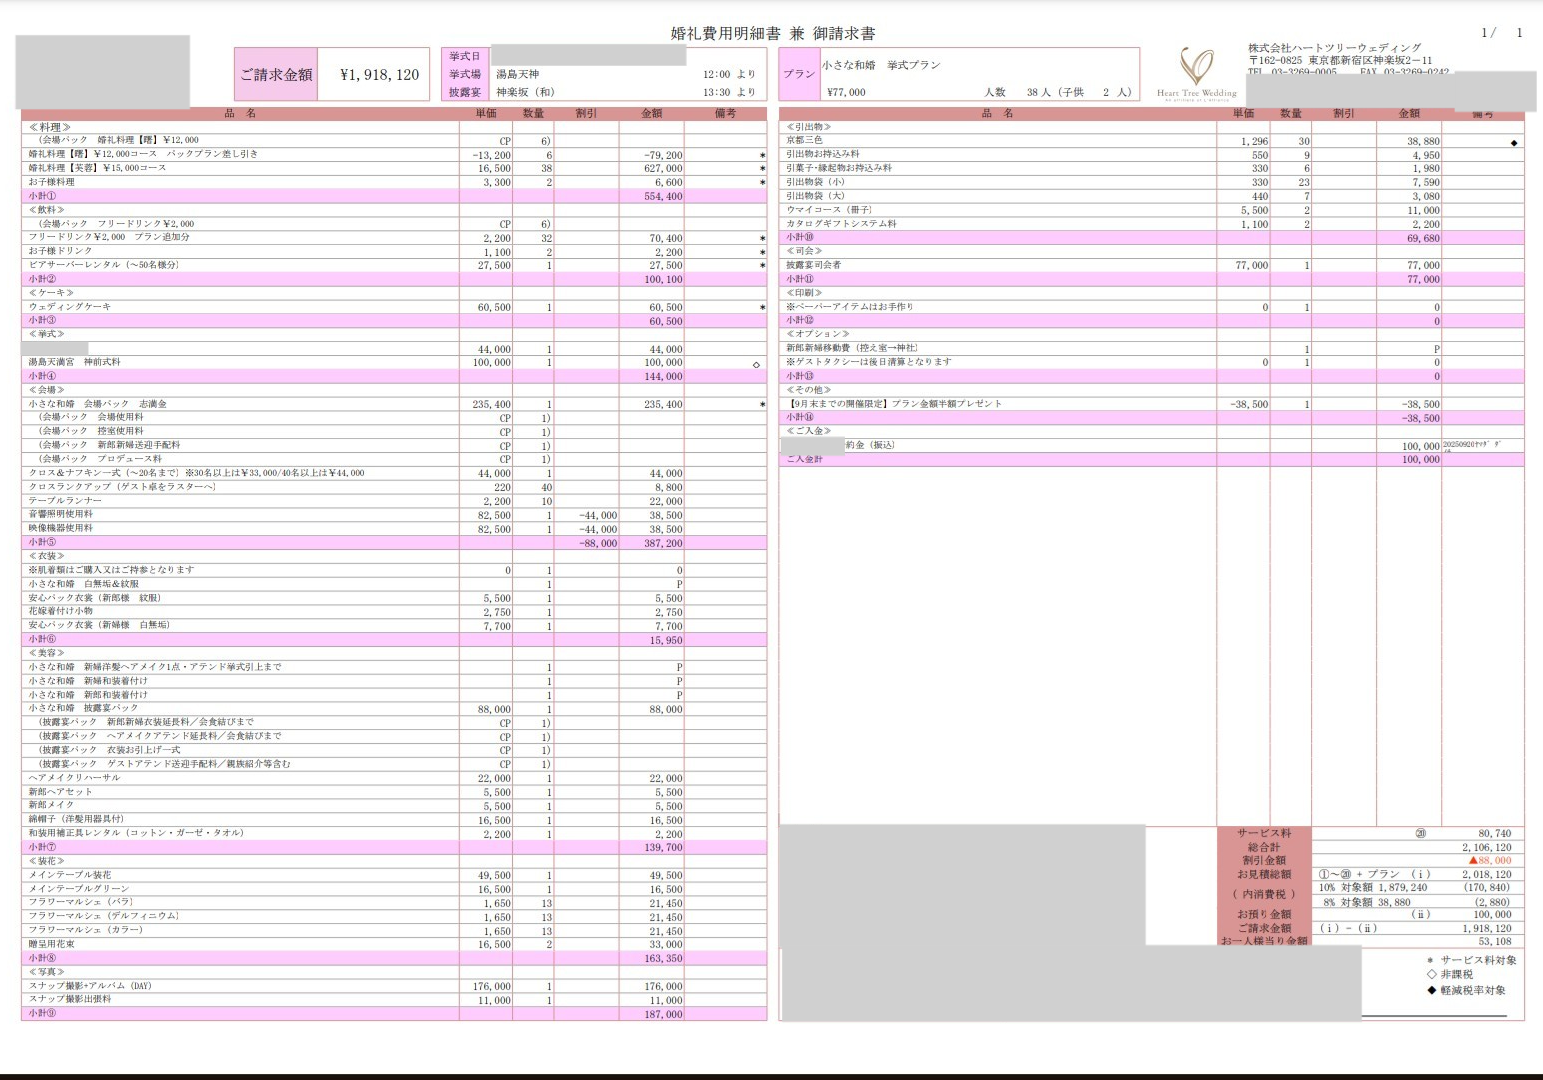Screen dimensions: 1543x1080
Task: Click the 小計① subtotal row amount 554,400
Action: point(663,197)
